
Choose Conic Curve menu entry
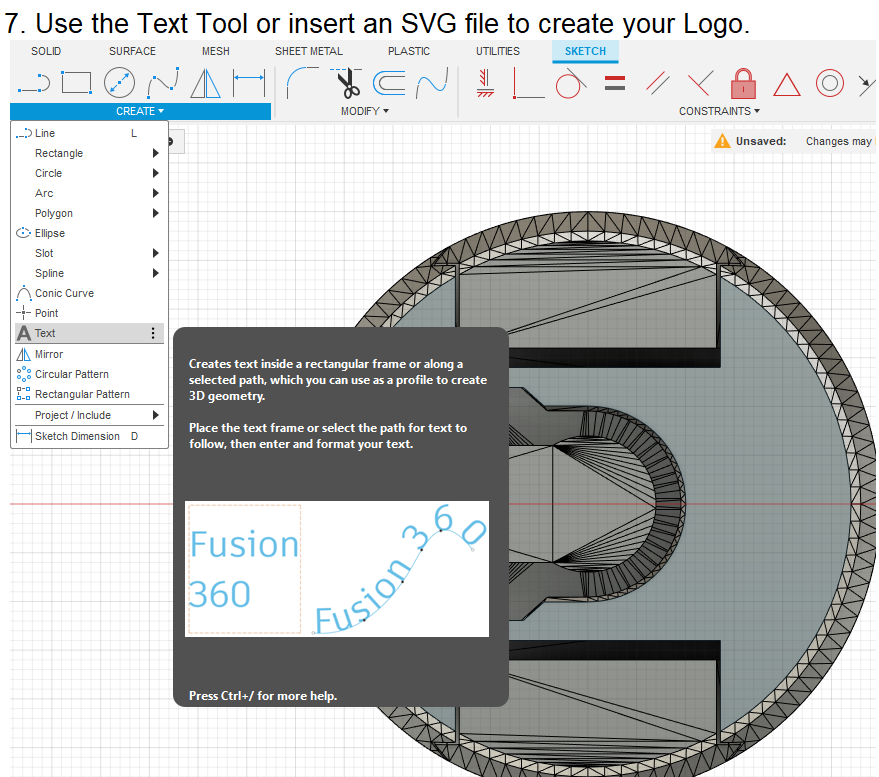[90, 293]
